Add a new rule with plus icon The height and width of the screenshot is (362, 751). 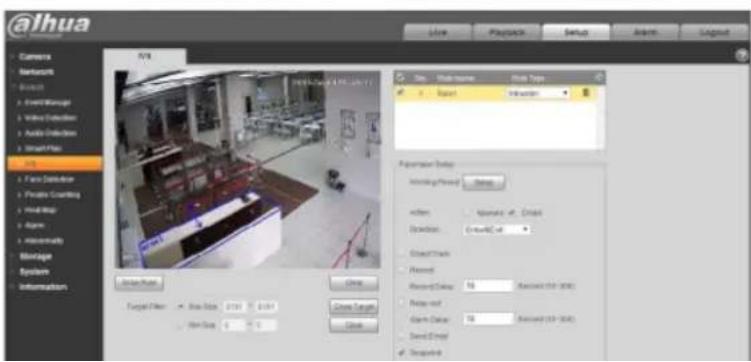(x=599, y=78)
